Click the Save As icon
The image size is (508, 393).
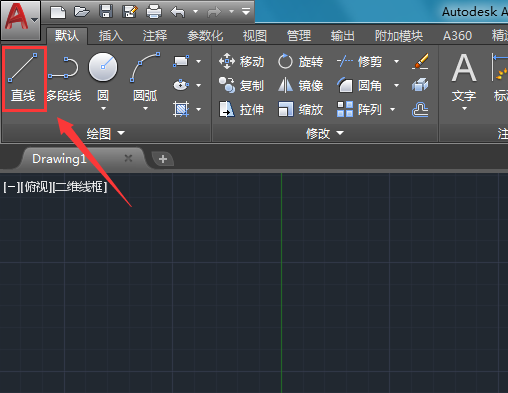130,12
